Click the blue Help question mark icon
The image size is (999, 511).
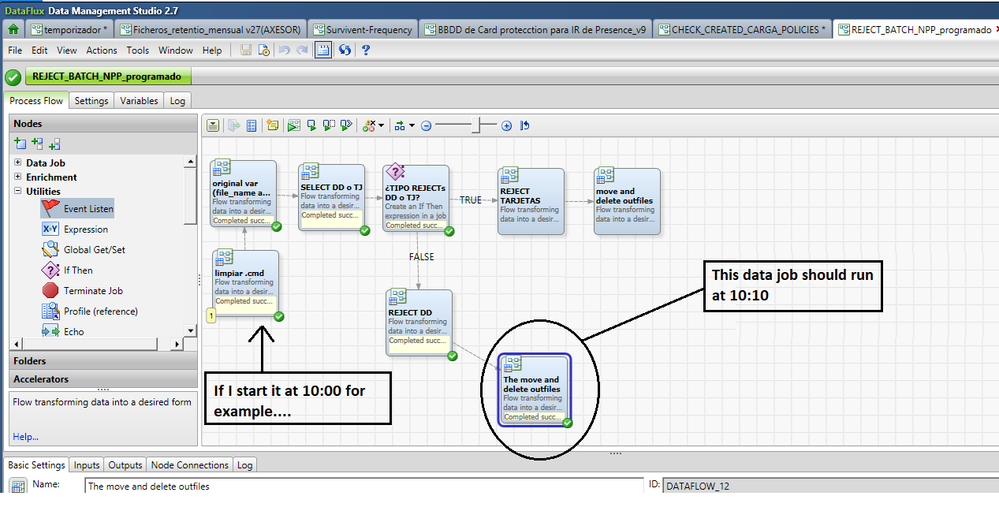point(366,50)
